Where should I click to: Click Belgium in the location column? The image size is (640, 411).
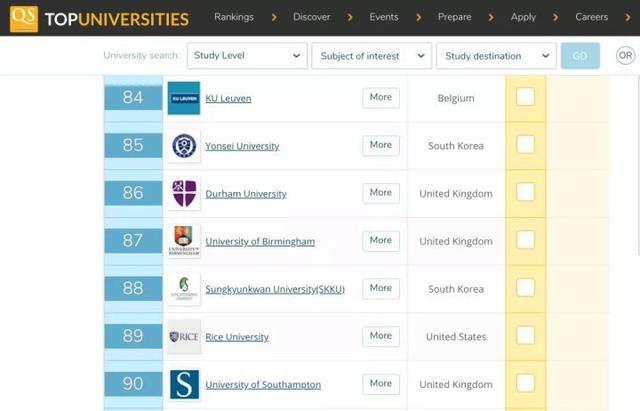(x=456, y=98)
